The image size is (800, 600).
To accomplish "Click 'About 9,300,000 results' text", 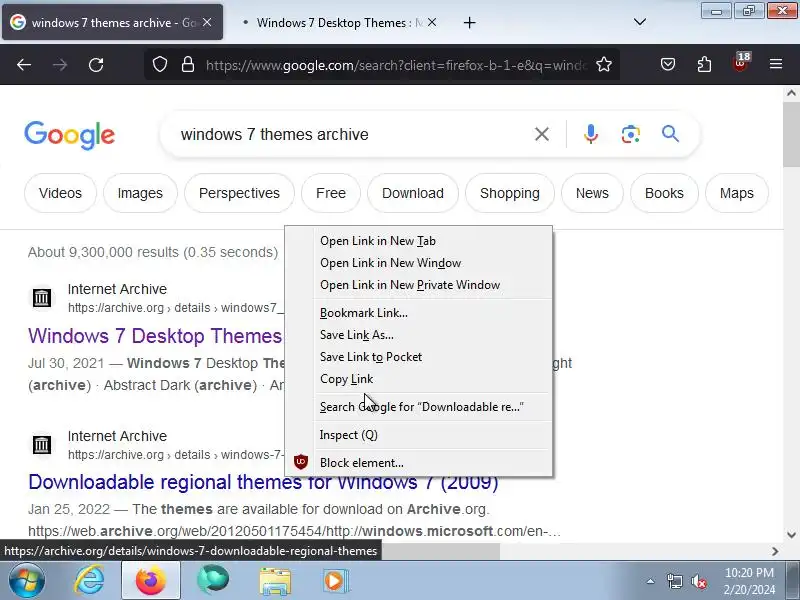I will (x=153, y=252).
